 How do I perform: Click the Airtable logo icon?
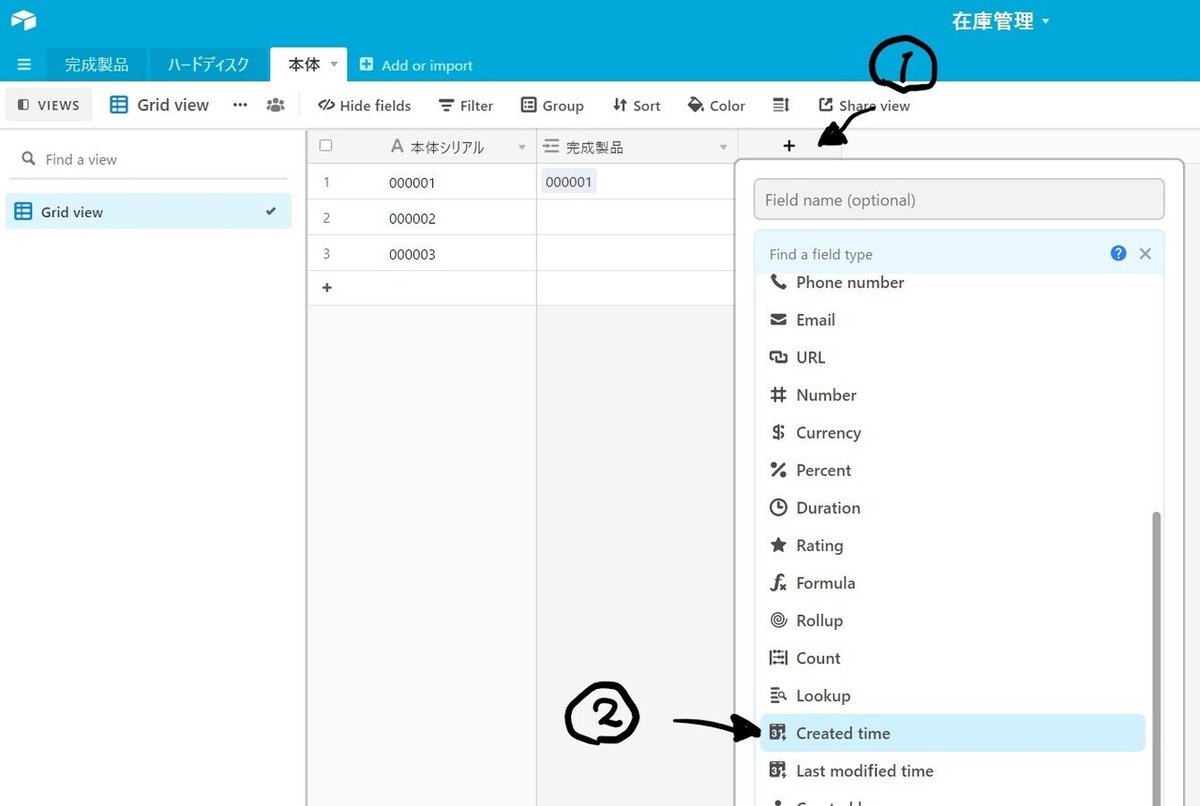(24, 20)
